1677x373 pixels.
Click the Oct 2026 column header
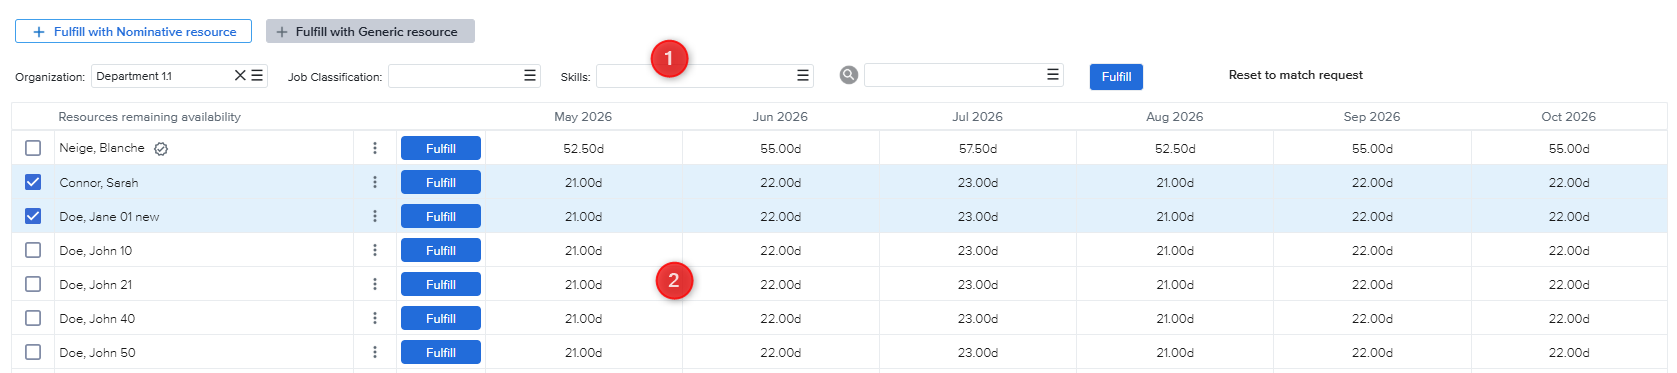tap(1568, 117)
